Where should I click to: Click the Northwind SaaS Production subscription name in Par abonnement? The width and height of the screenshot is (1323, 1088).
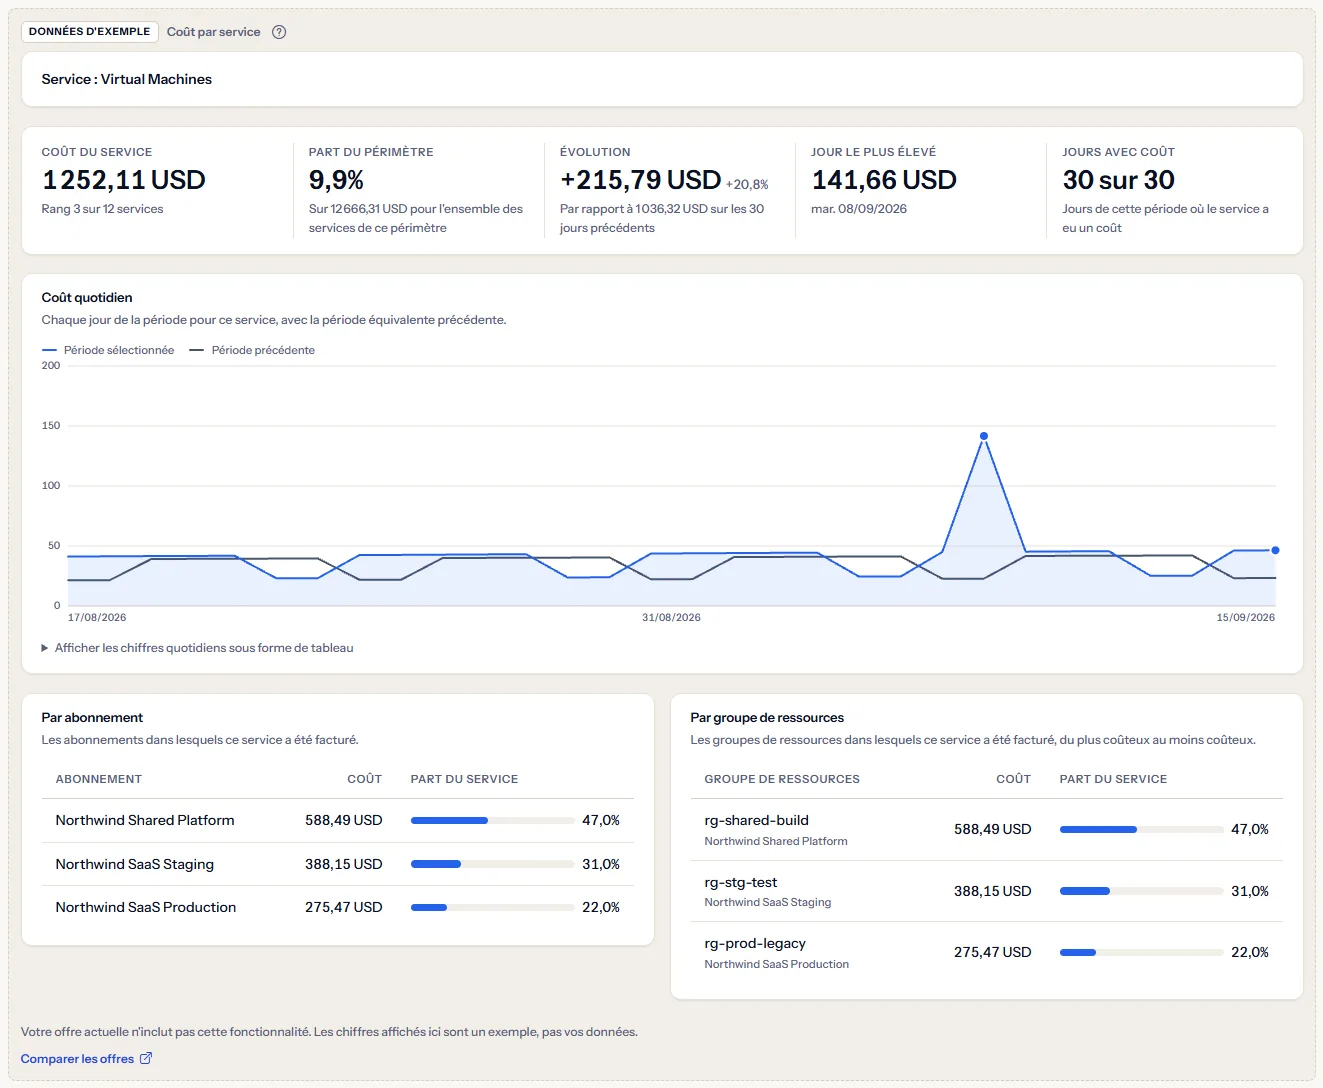pyautogui.click(x=146, y=907)
